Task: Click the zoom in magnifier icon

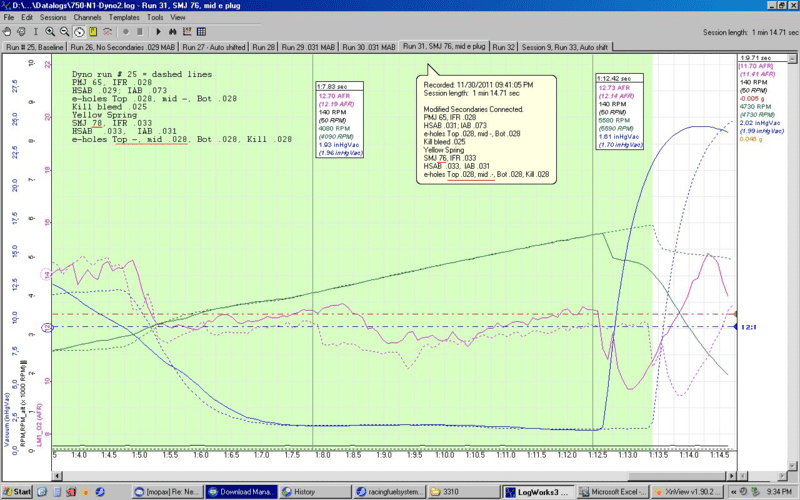Action: click(50, 32)
